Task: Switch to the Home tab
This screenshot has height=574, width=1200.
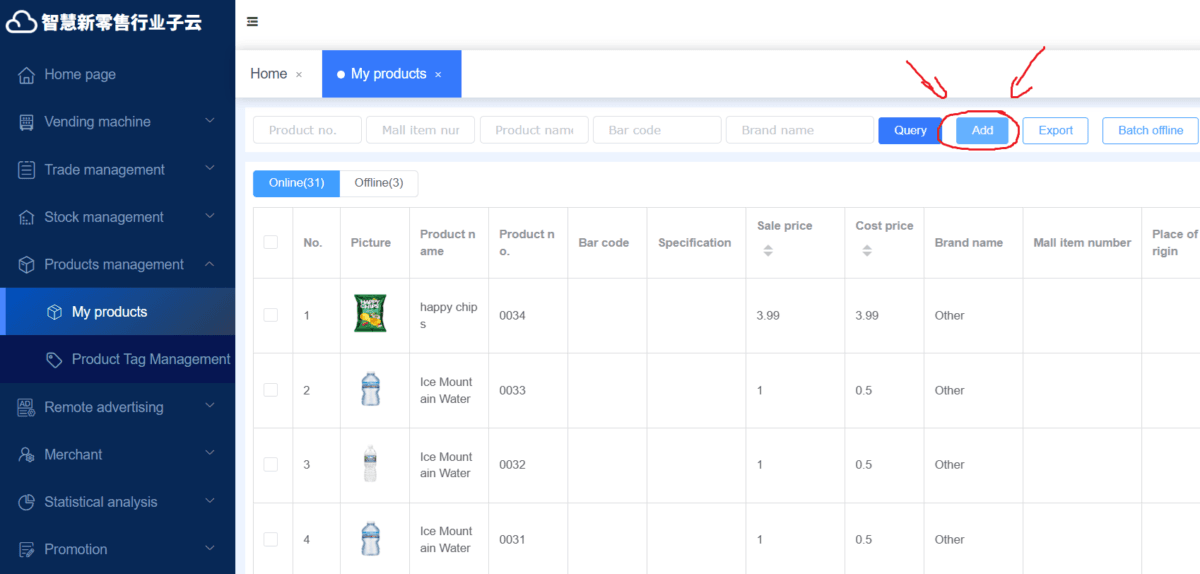Action: 268,74
